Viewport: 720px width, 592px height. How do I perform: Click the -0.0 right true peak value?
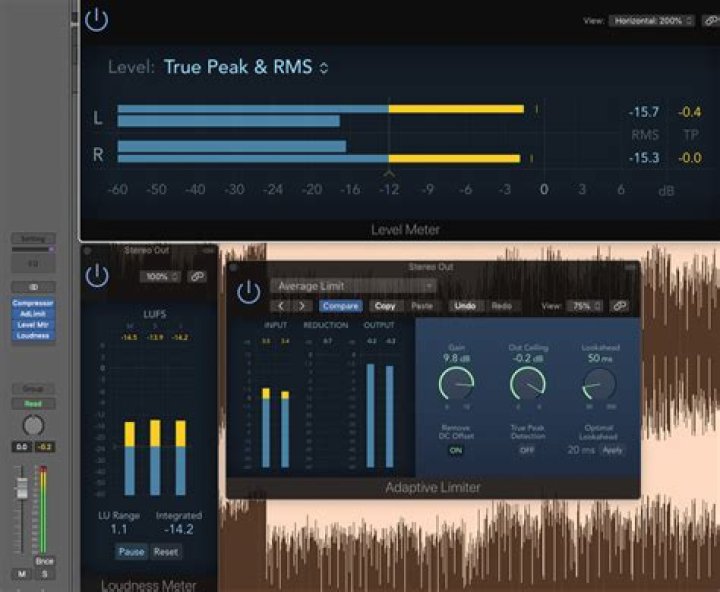690,158
